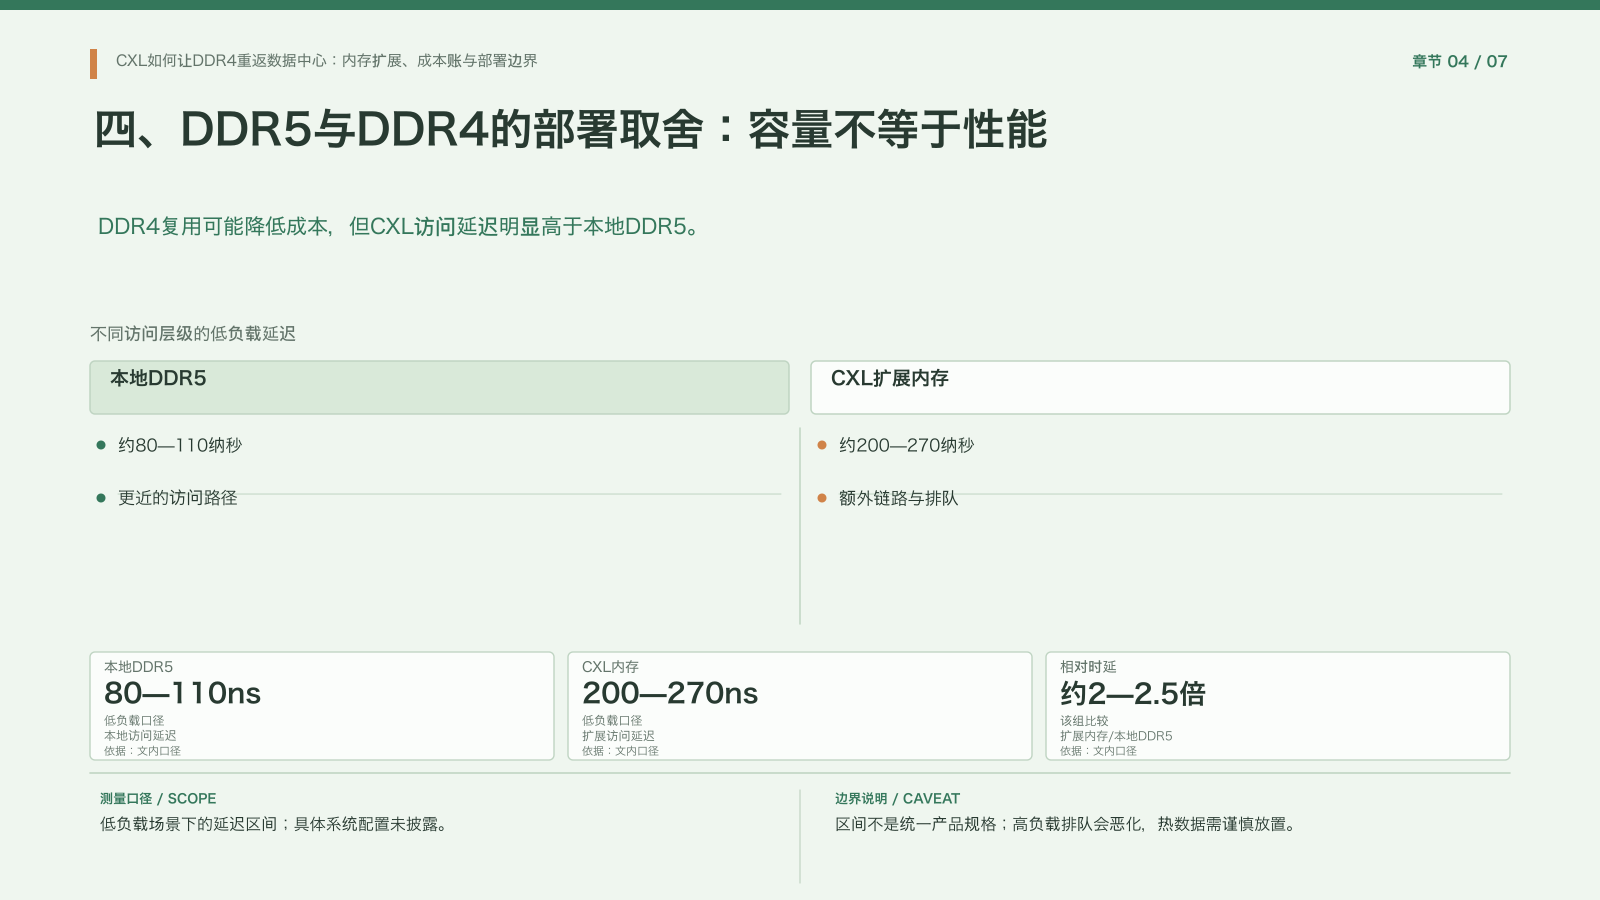Select the text 本地访问延迟 in first card
The image size is (1600, 900).
[140, 736]
